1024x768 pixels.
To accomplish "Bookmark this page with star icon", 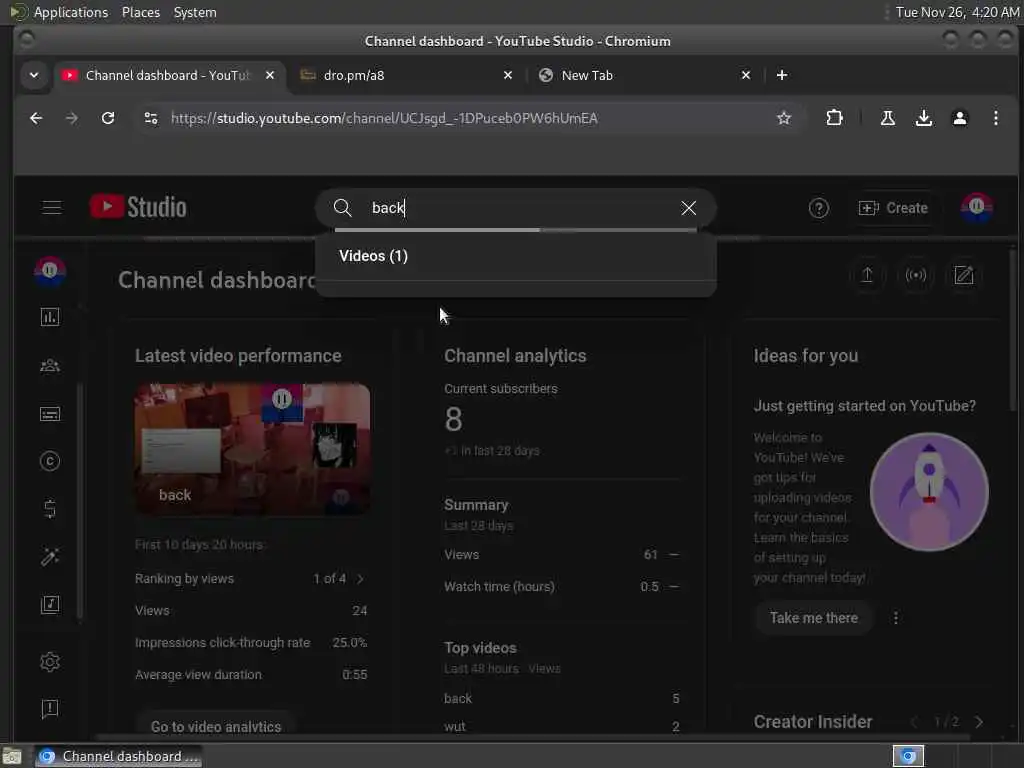I will [784, 118].
